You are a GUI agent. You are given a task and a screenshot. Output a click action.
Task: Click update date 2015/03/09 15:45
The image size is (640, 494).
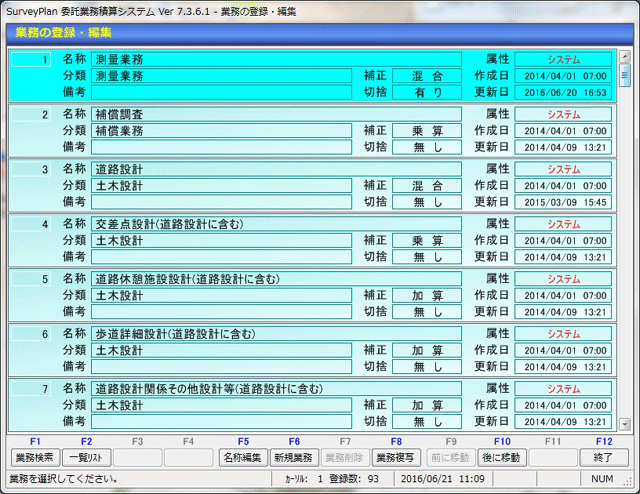click(x=563, y=202)
